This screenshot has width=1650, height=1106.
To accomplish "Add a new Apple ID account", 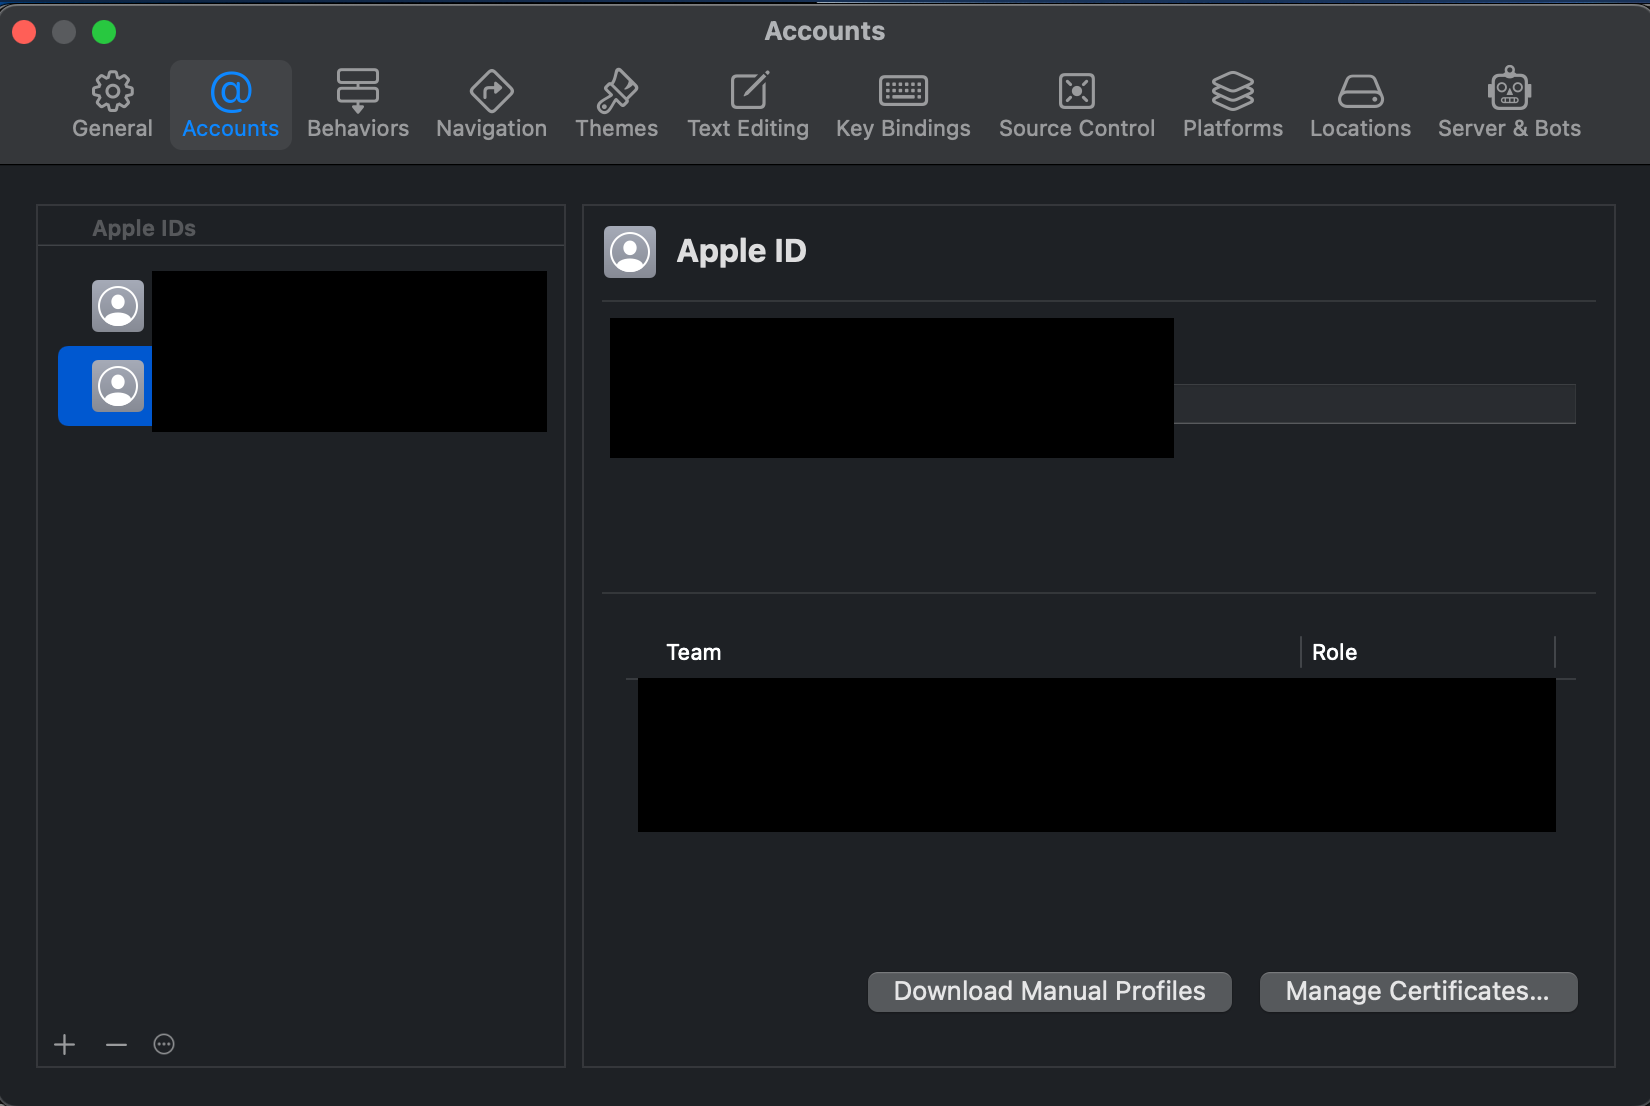I will click(x=64, y=1044).
